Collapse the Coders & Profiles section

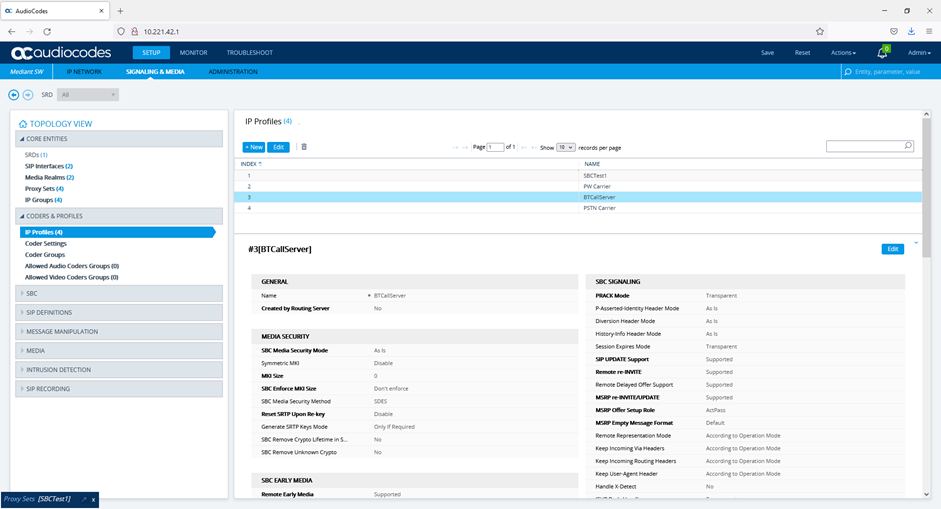(119, 216)
